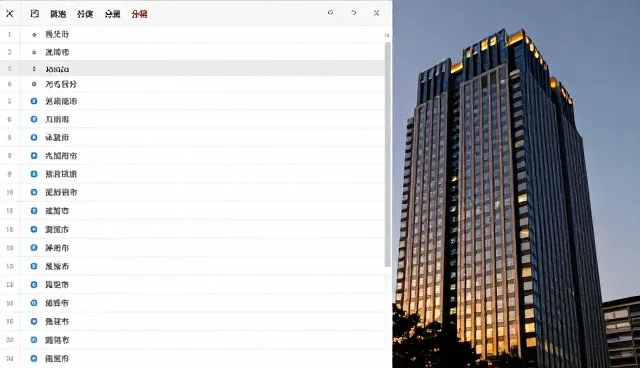Select the gray highlighted row in the list

(192, 69)
